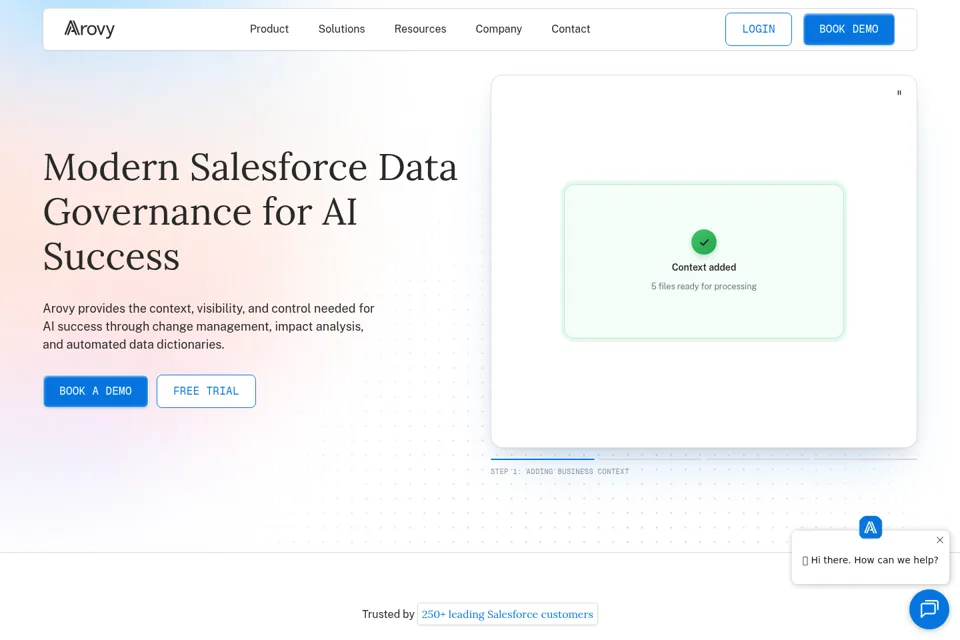The width and height of the screenshot is (960, 640).
Task: Close the chat greeting popup
Action: click(x=939, y=540)
